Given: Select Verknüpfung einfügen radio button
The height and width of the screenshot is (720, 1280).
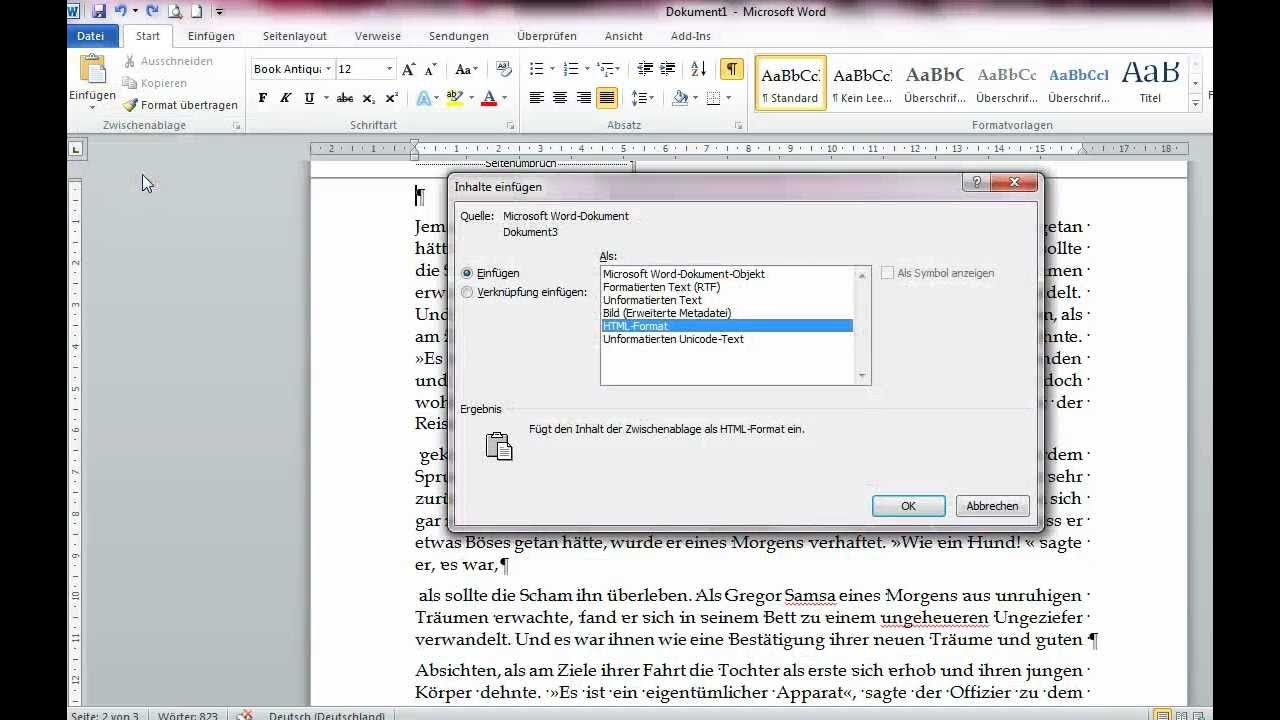Looking at the screenshot, I should point(467,292).
